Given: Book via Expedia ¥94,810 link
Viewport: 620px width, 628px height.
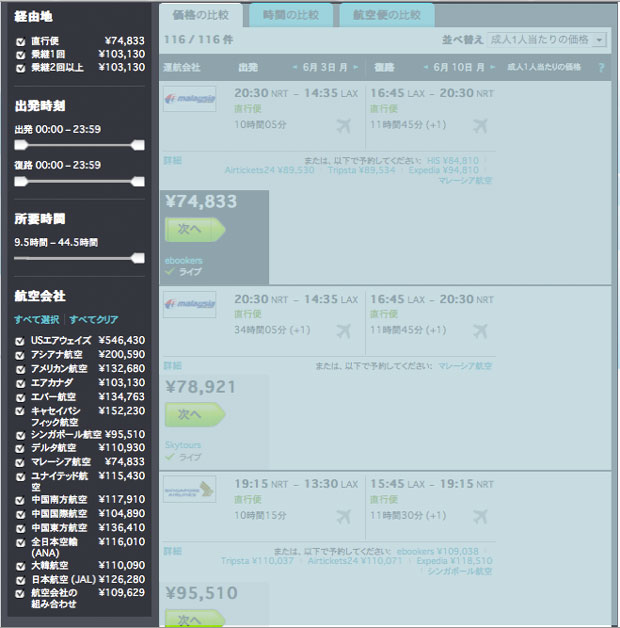Looking at the screenshot, I should pos(444,170).
